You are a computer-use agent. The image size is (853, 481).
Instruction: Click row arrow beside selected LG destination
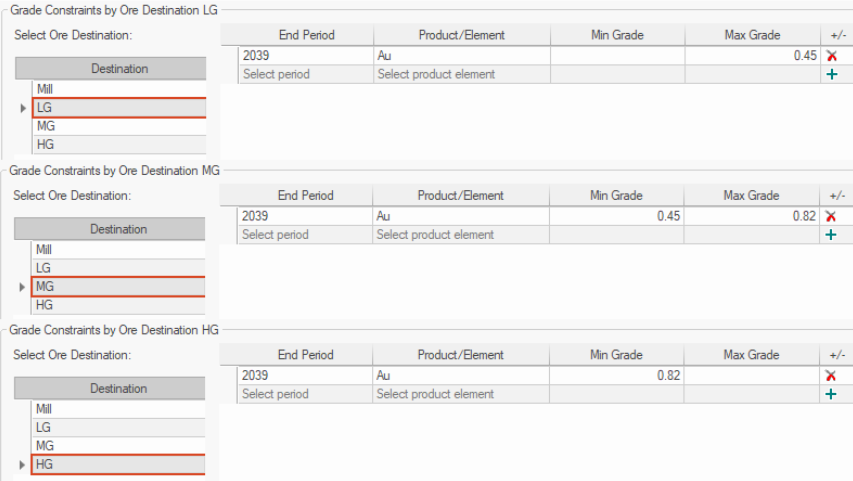pos(23,108)
